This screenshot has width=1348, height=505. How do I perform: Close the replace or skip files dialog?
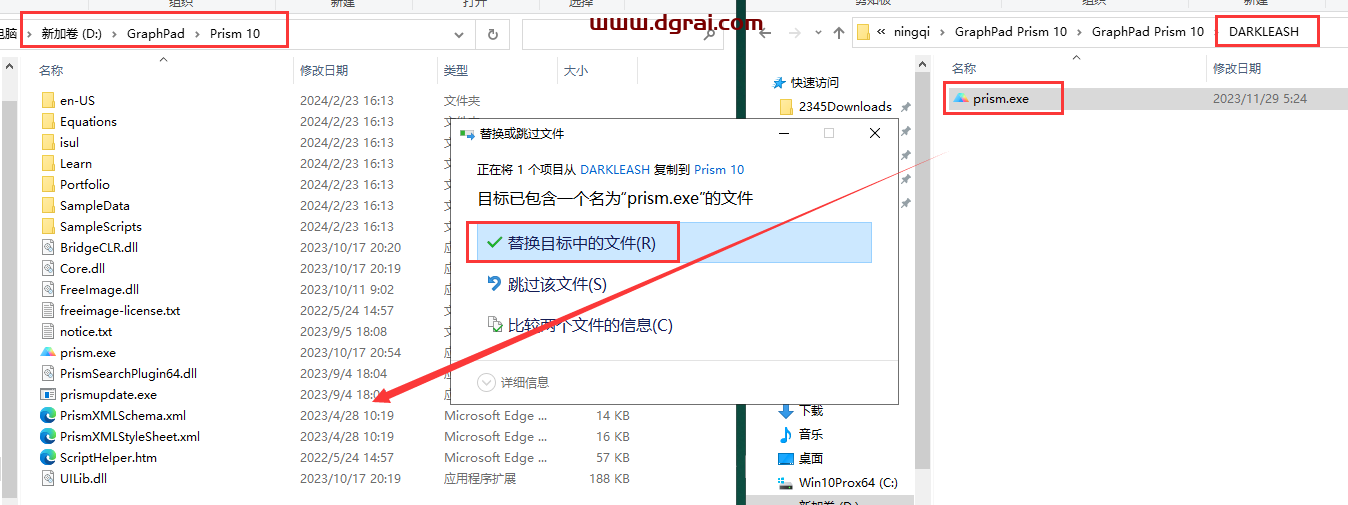[875, 133]
